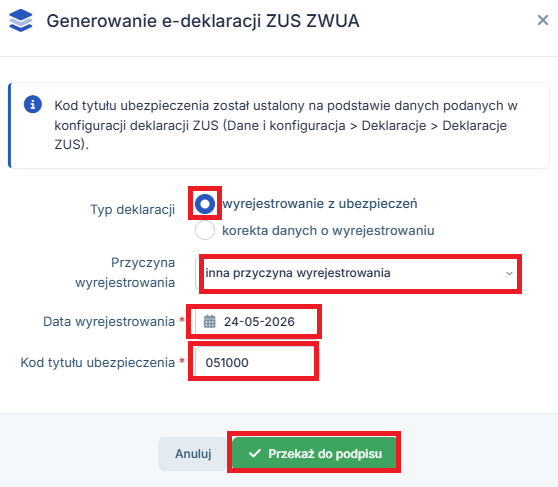Click the dialog title 'Generowanie e-deklaracji ZUS ZWUA'
558x487 pixels.
[x=203, y=21]
